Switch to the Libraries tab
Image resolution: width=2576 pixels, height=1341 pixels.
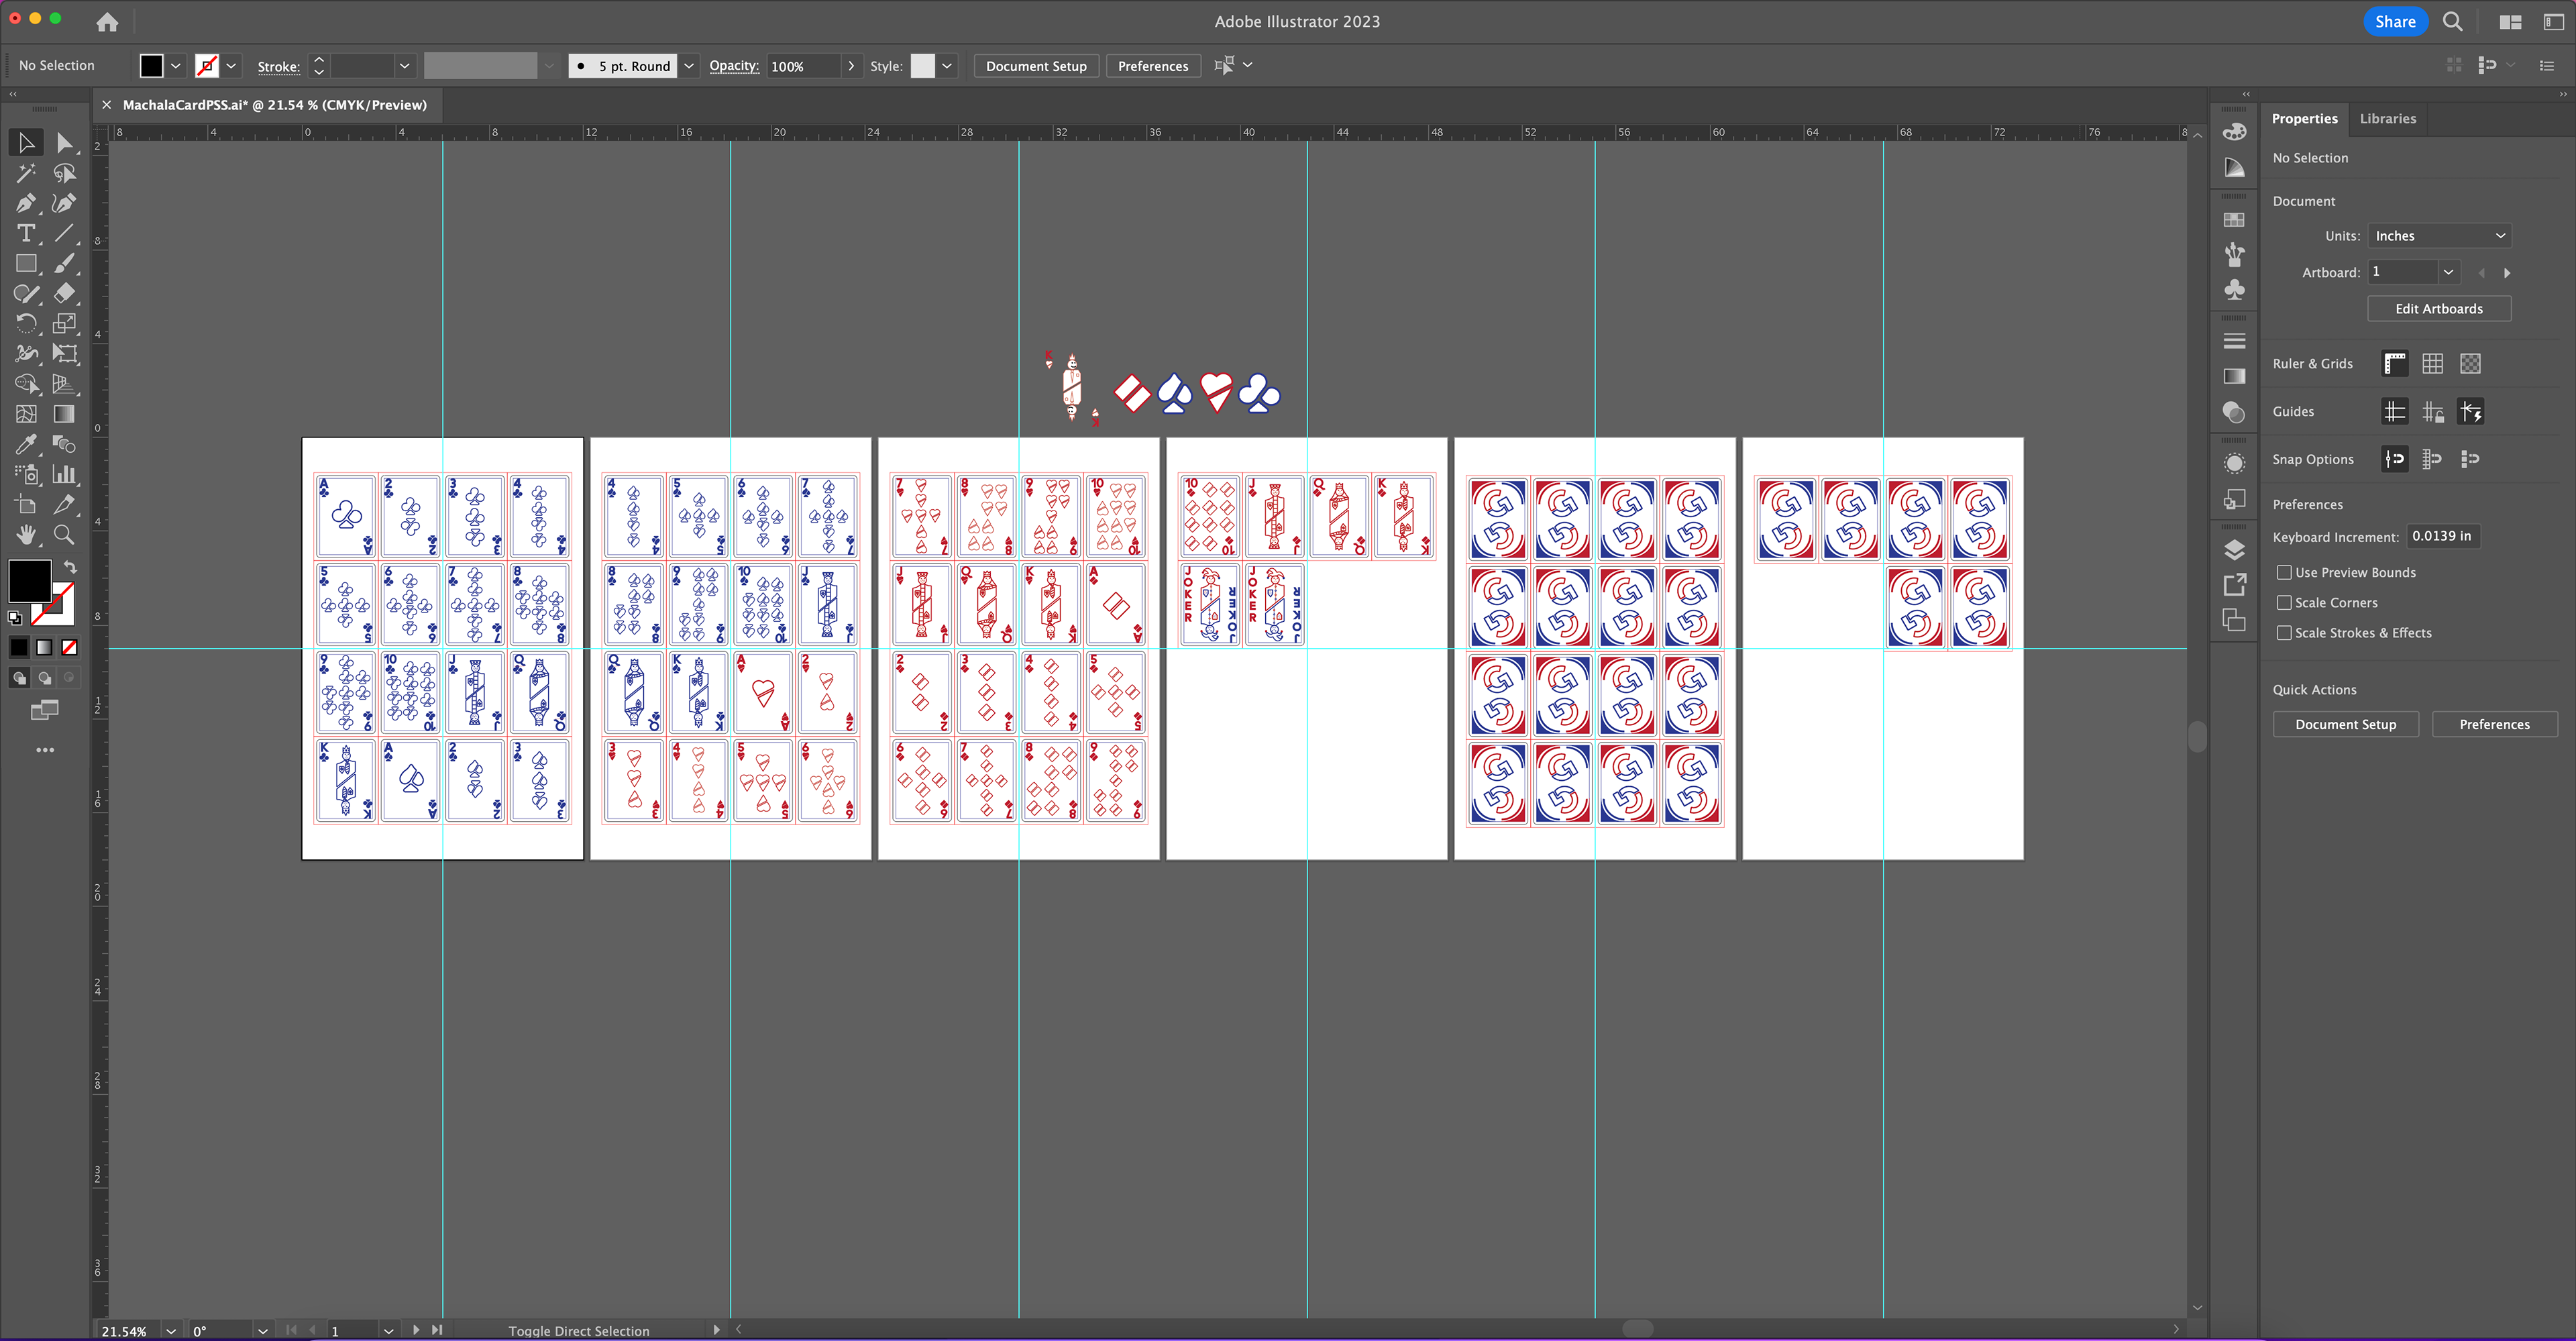coord(2387,118)
